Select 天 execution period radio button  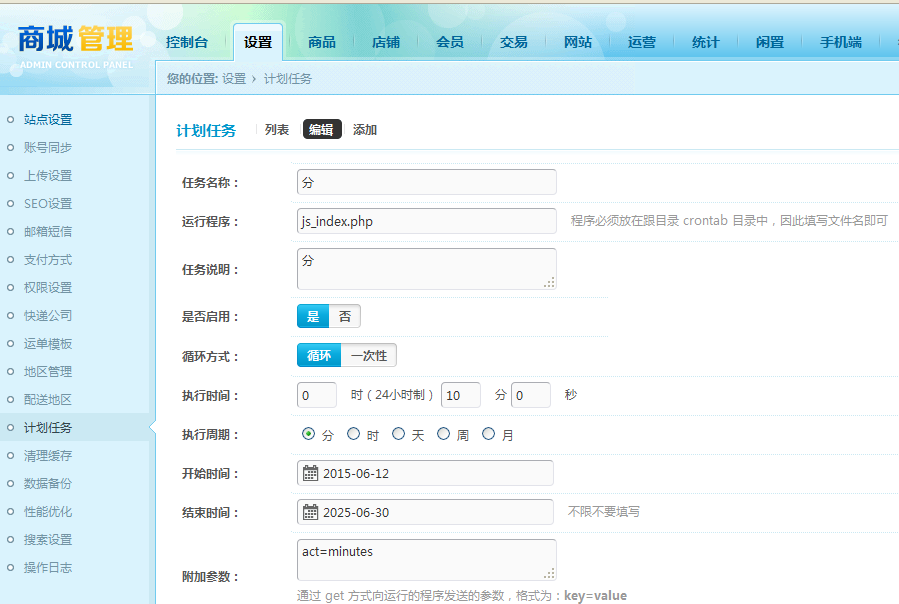coord(398,434)
